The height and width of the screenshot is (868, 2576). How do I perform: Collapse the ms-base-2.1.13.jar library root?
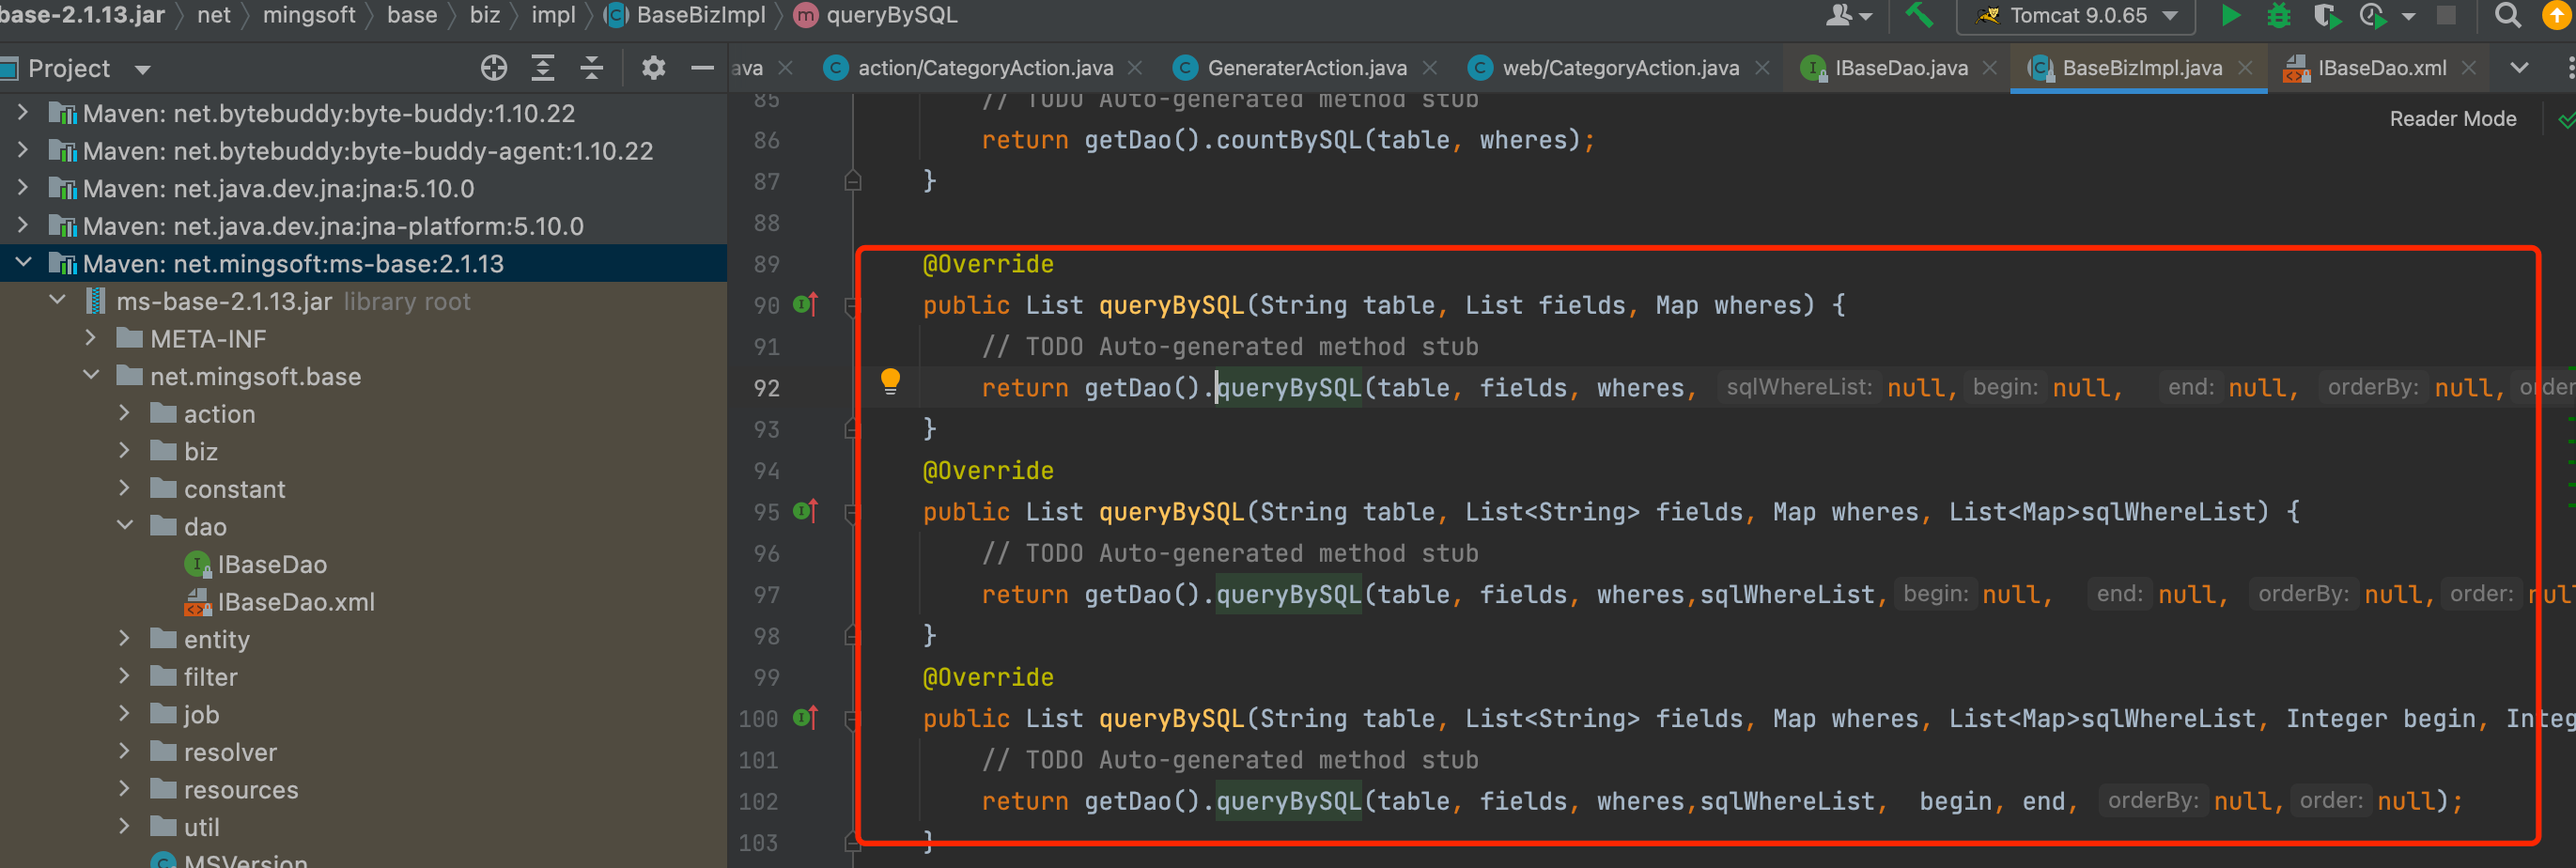pyautogui.click(x=58, y=300)
